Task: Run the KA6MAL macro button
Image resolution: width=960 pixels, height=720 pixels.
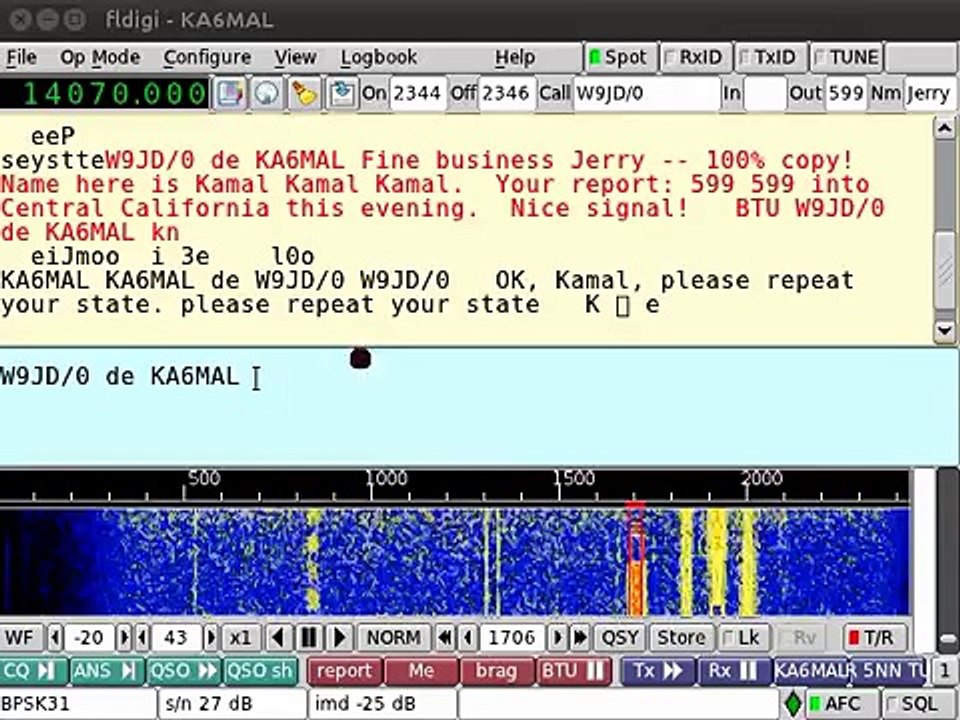Action: coord(811,671)
